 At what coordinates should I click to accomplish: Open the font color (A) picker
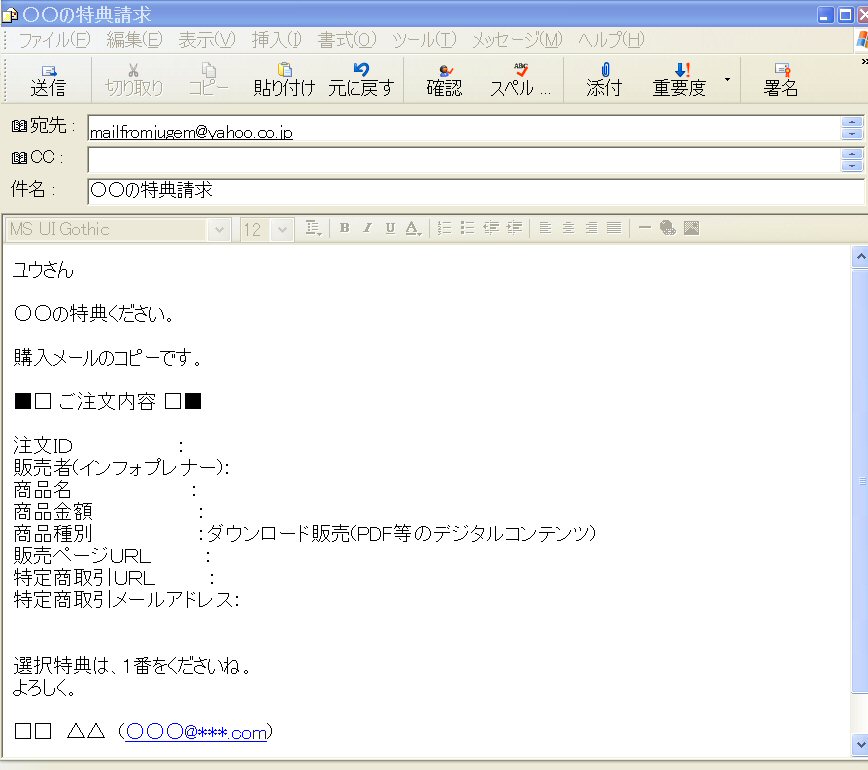click(413, 228)
